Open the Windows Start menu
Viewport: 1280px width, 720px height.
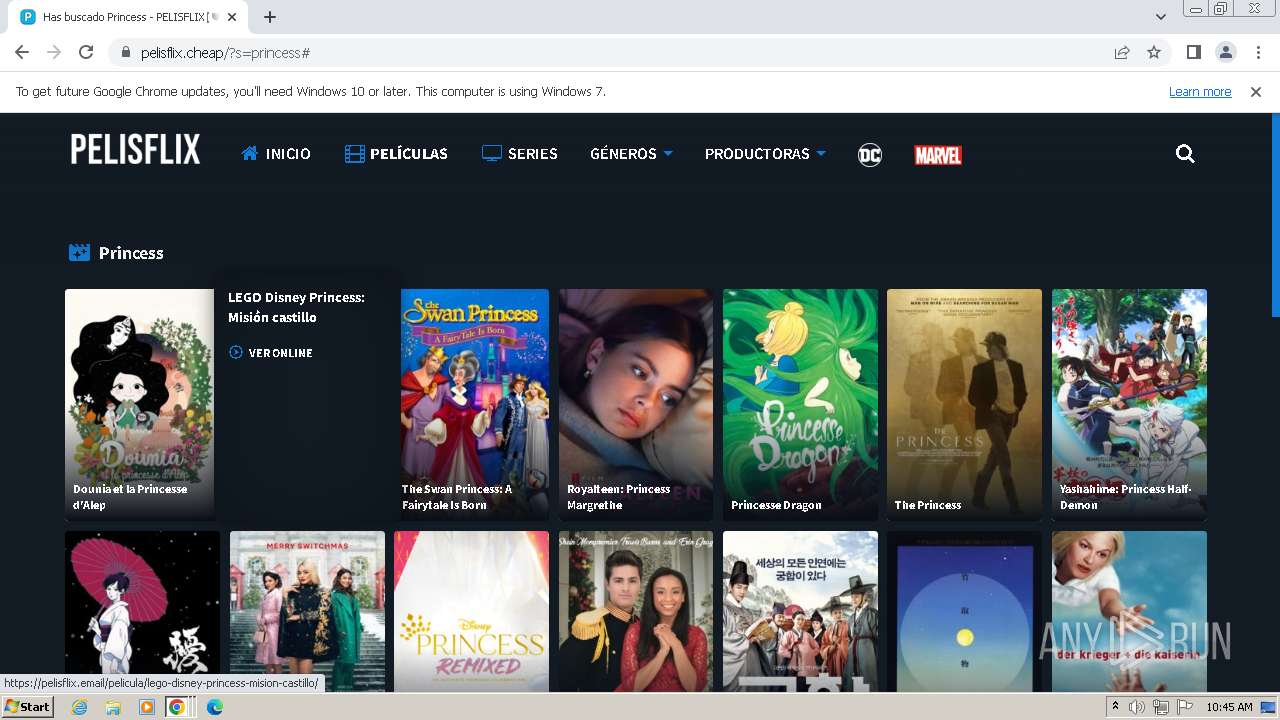[27, 706]
